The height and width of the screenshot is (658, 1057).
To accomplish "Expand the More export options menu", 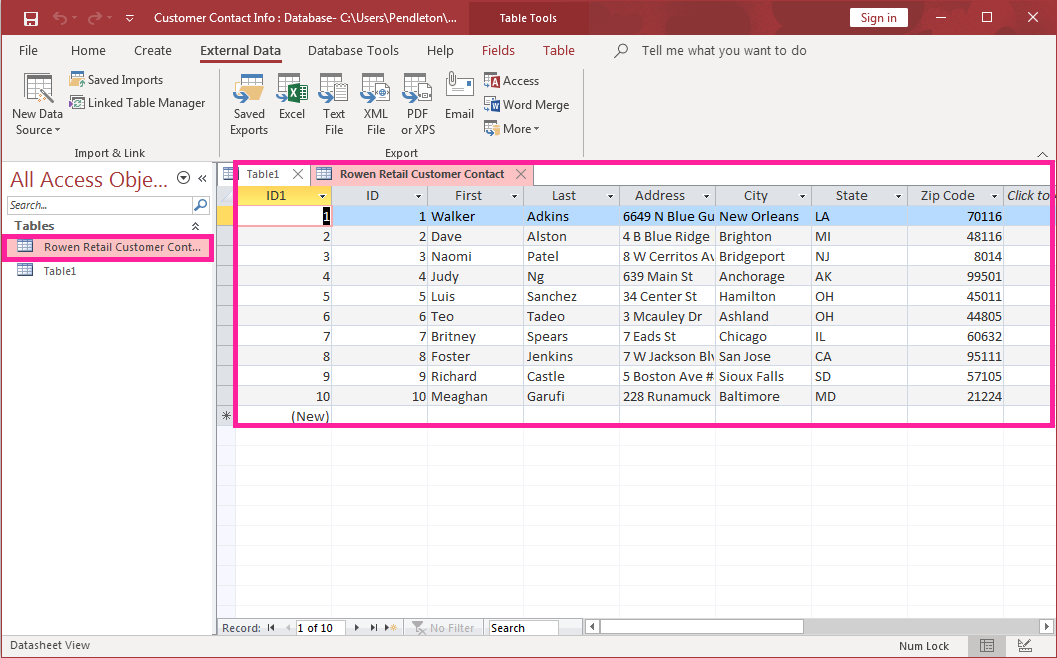I will [512, 128].
